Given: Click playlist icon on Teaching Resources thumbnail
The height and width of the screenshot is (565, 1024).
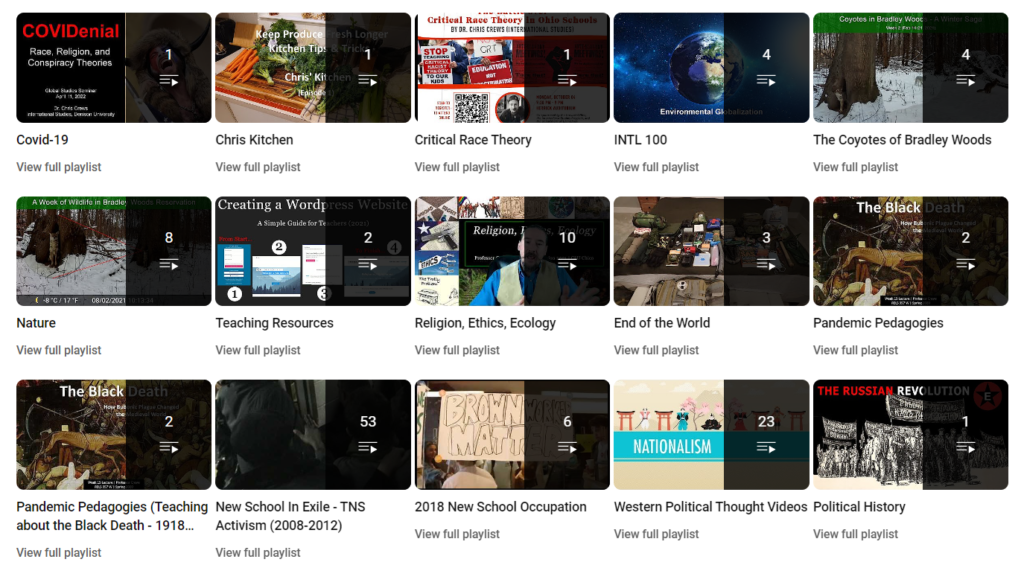Looking at the screenshot, I should (x=368, y=265).
